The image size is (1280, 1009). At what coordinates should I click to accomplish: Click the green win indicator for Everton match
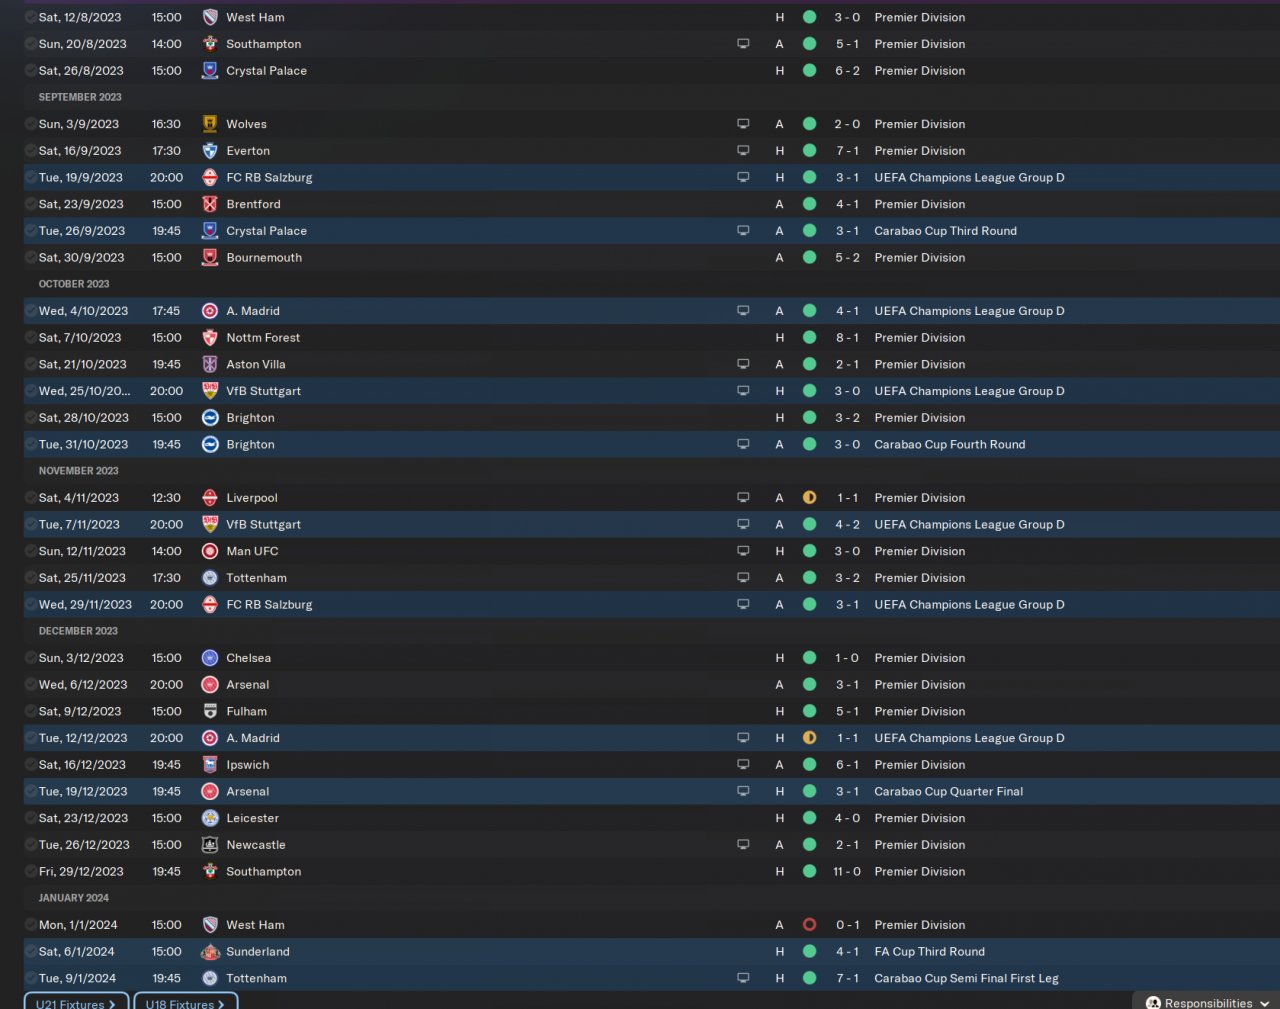[x=809, y=151]
